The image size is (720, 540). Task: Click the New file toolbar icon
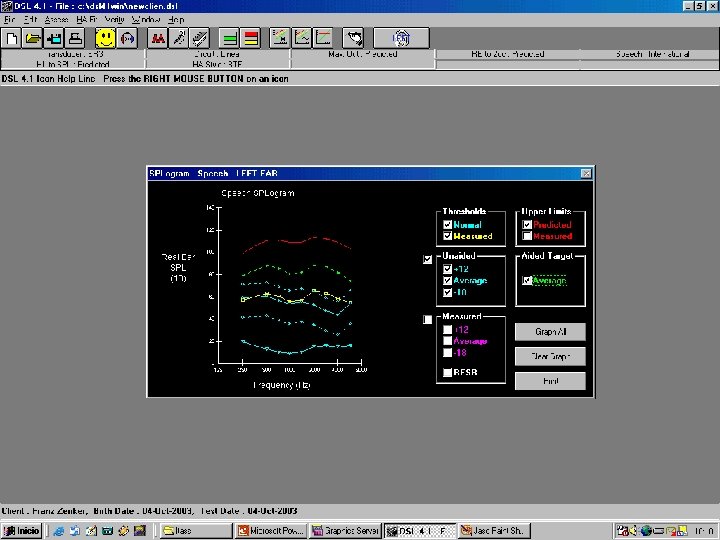click(x=12, y=38)
